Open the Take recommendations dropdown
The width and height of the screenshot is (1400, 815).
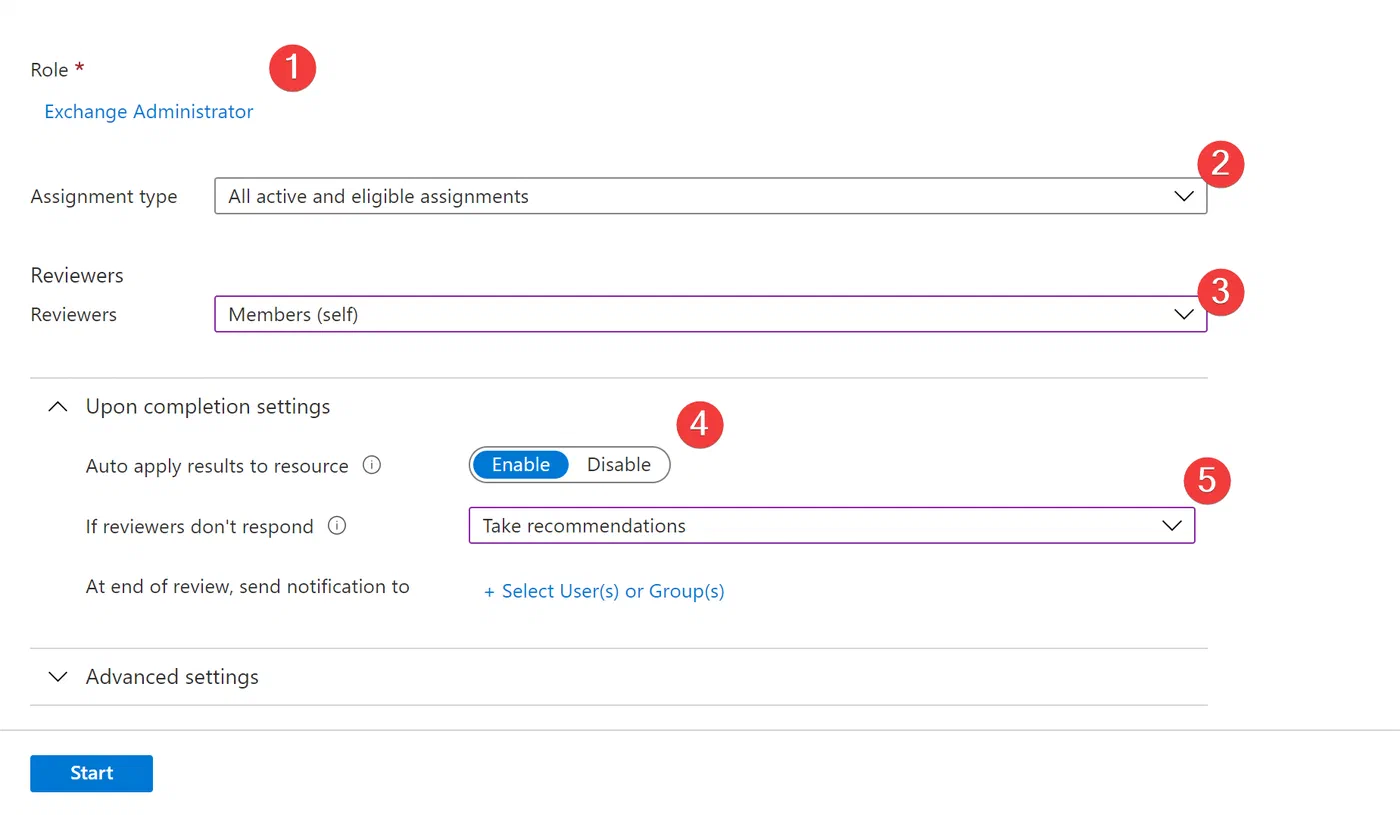click(832, 526)
